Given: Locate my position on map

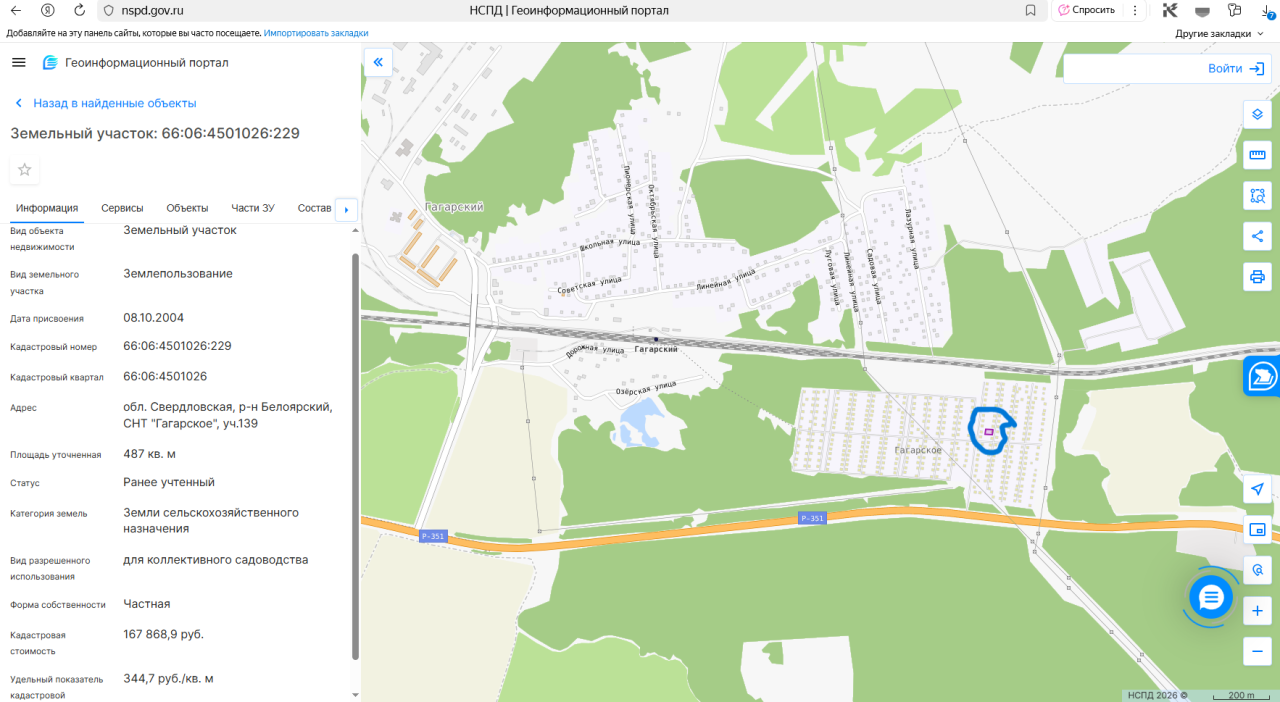Looking at the screenshot, I should 1258,489.
